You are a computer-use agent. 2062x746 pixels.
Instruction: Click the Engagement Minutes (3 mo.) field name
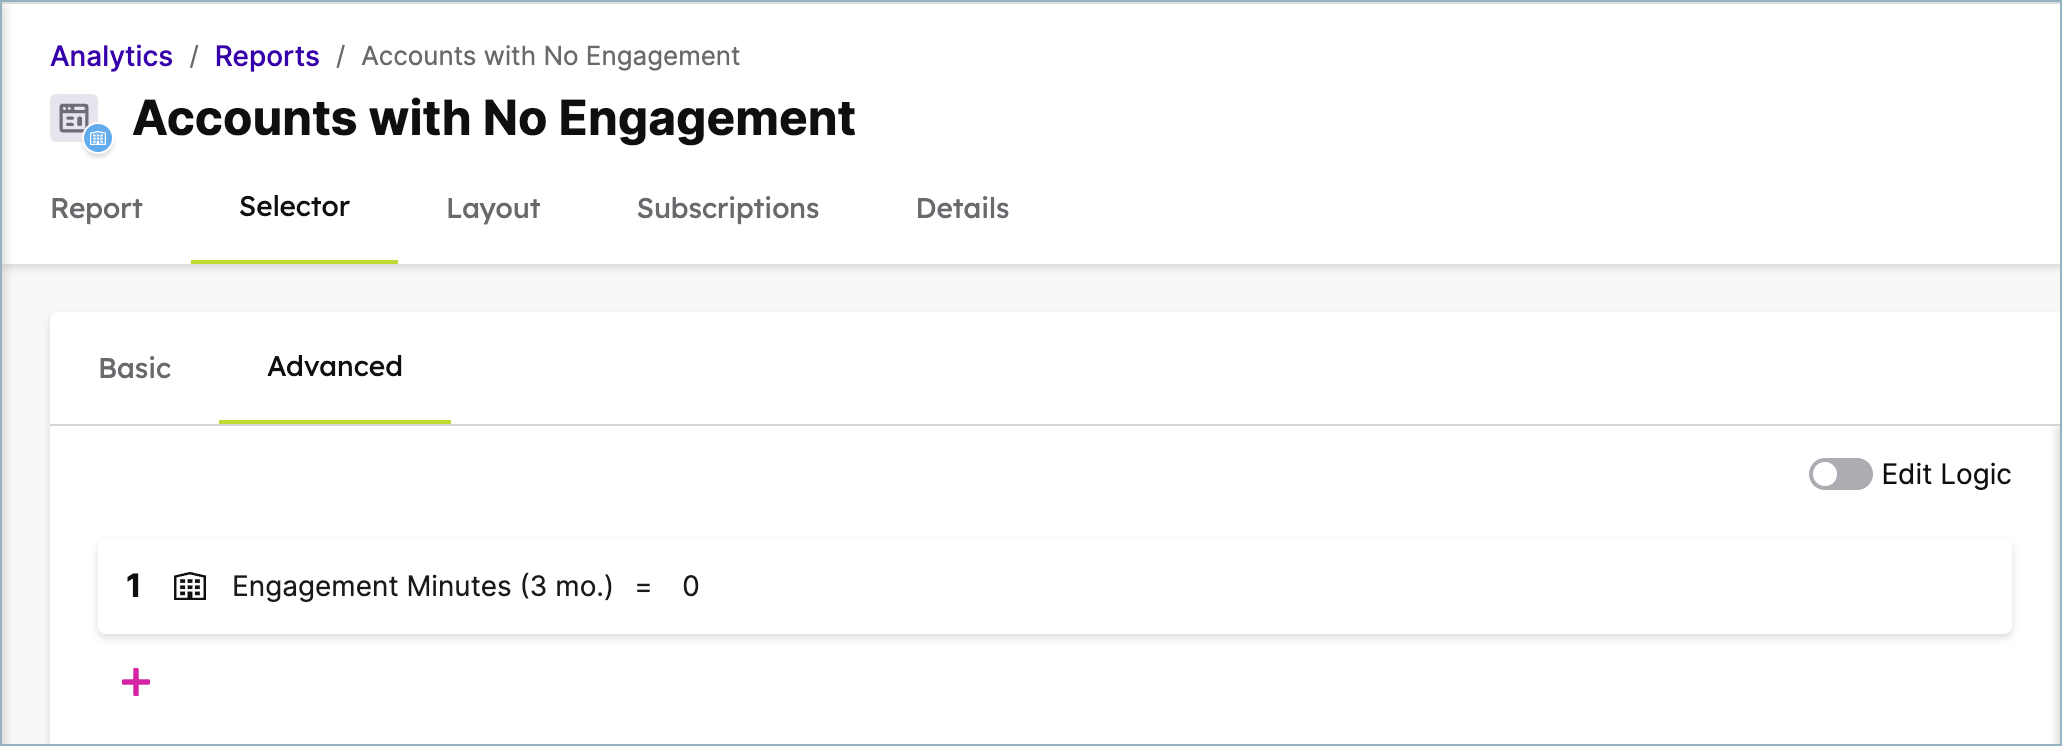click(x=422, y=586)
